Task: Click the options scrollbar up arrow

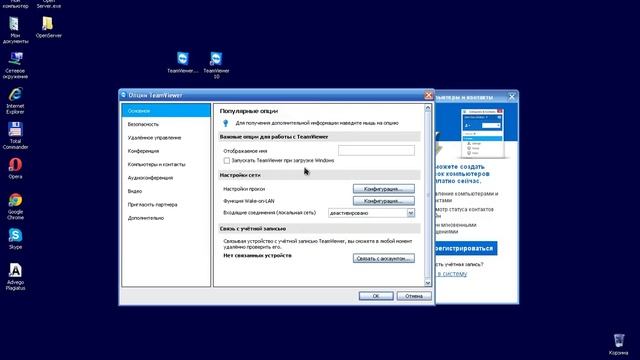Action: (428, 108)
